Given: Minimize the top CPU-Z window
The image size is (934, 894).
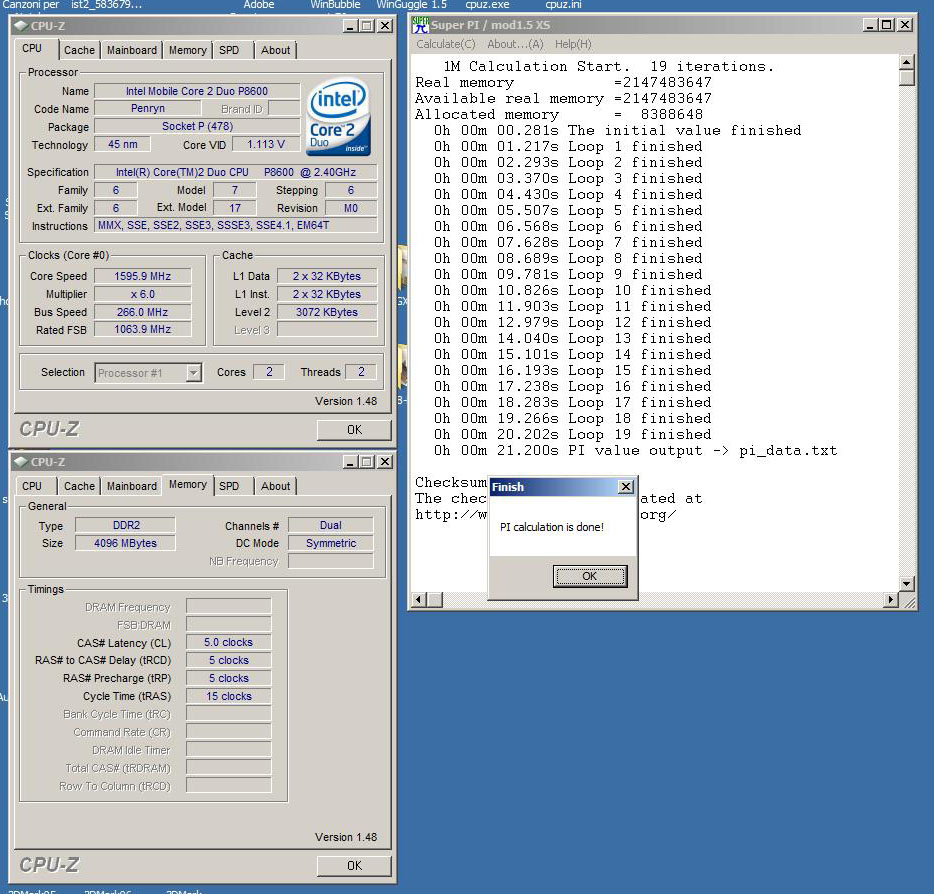Looking at the screenshot, I should pos(349,26).
